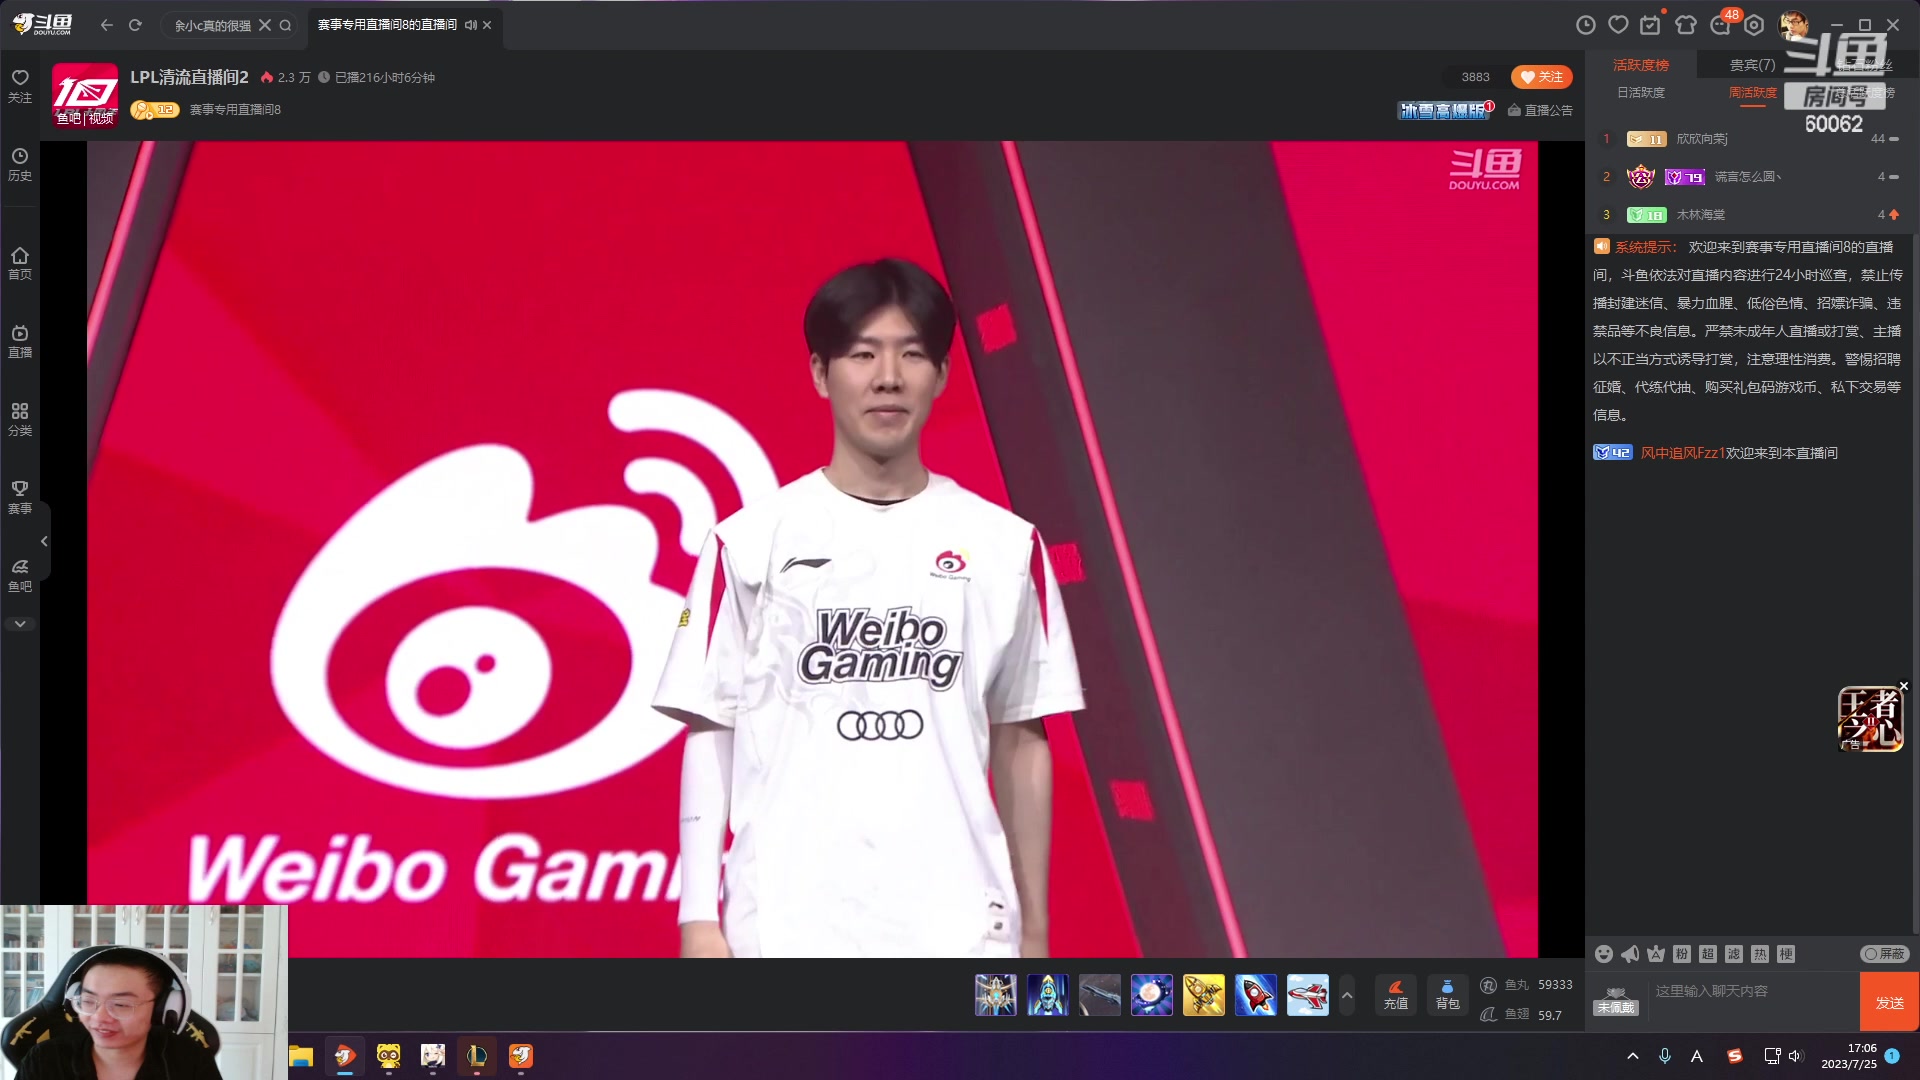Open the Douyu logo home link
This screenshot has width=1920, height=1080.
pos(42,25)
